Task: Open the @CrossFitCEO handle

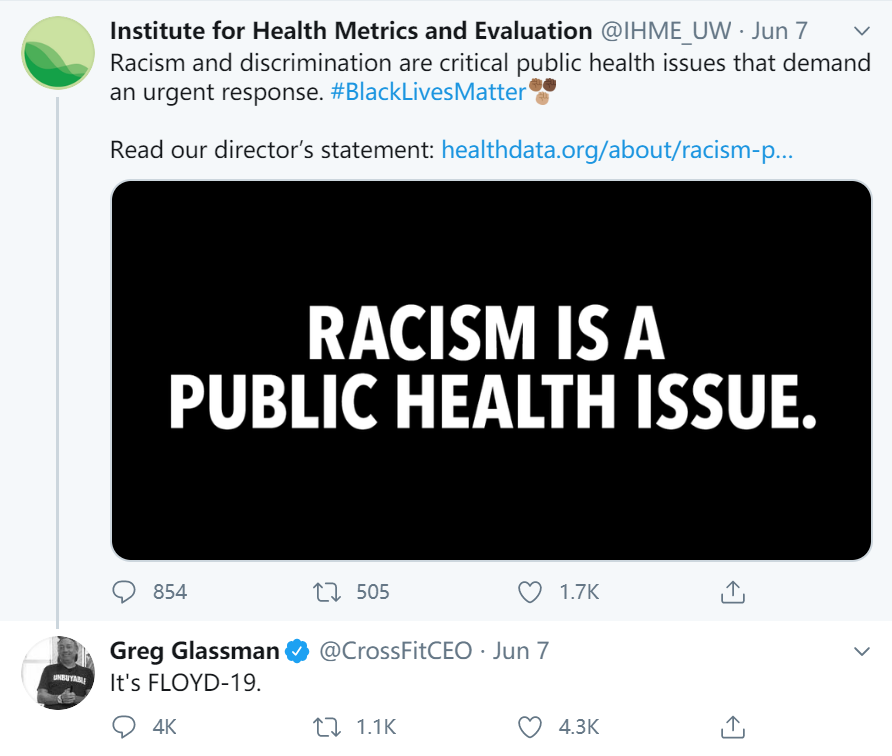Action: pyautogui.click(x=394, y=651)
